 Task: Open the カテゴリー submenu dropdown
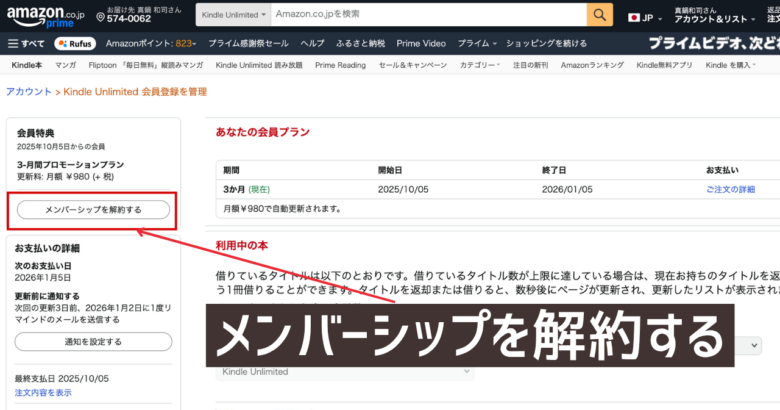[x=480, y=65]
